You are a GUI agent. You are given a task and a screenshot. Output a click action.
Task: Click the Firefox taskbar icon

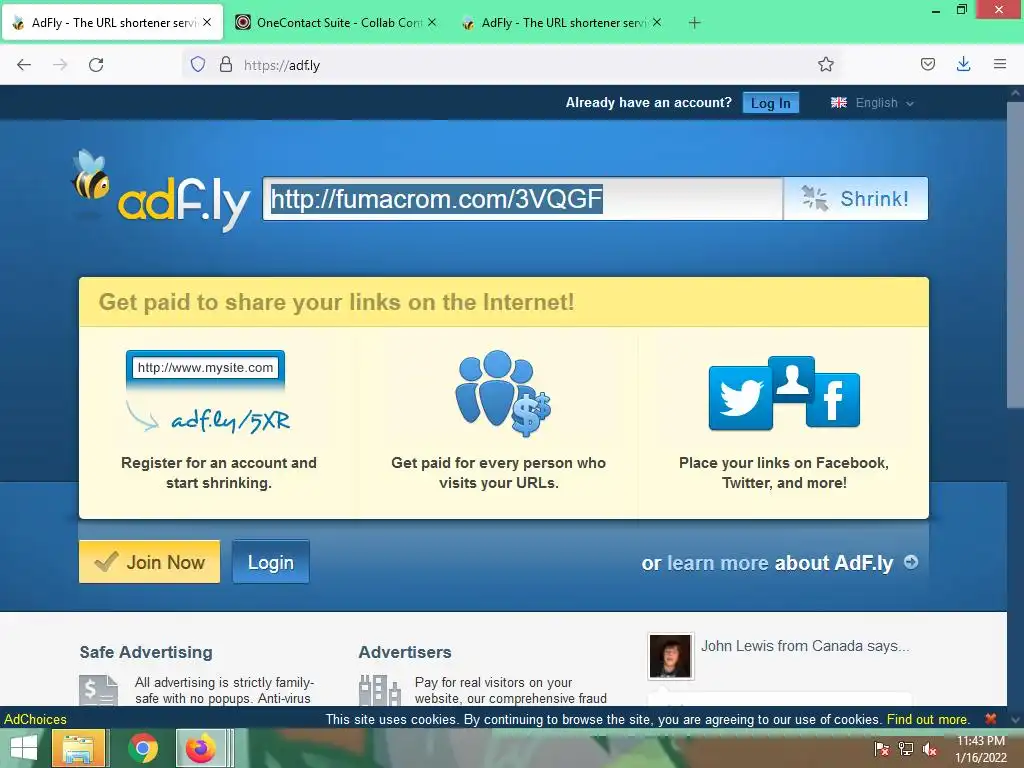[x=200, y=748]
